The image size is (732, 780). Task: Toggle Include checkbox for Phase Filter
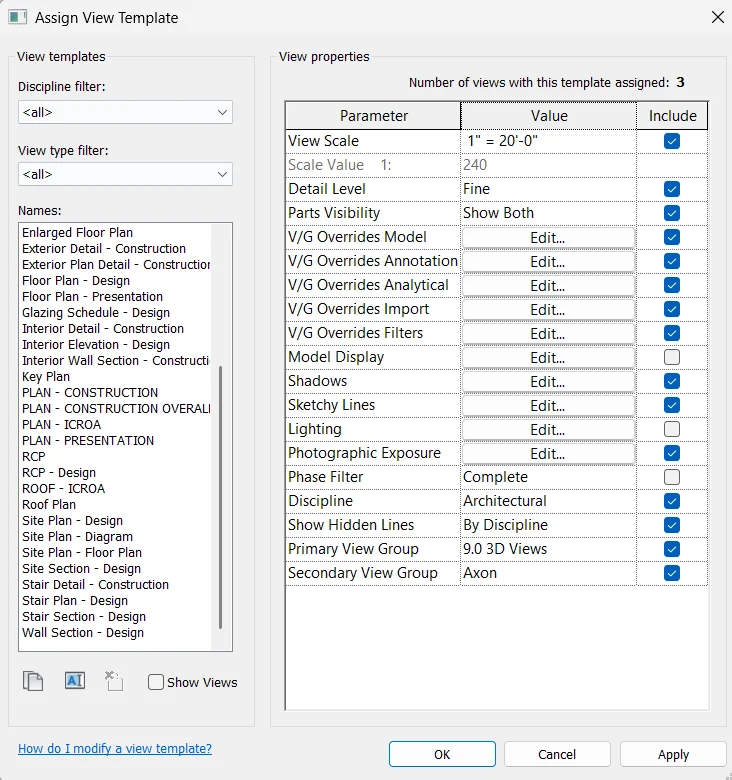[x=672, y=477]
